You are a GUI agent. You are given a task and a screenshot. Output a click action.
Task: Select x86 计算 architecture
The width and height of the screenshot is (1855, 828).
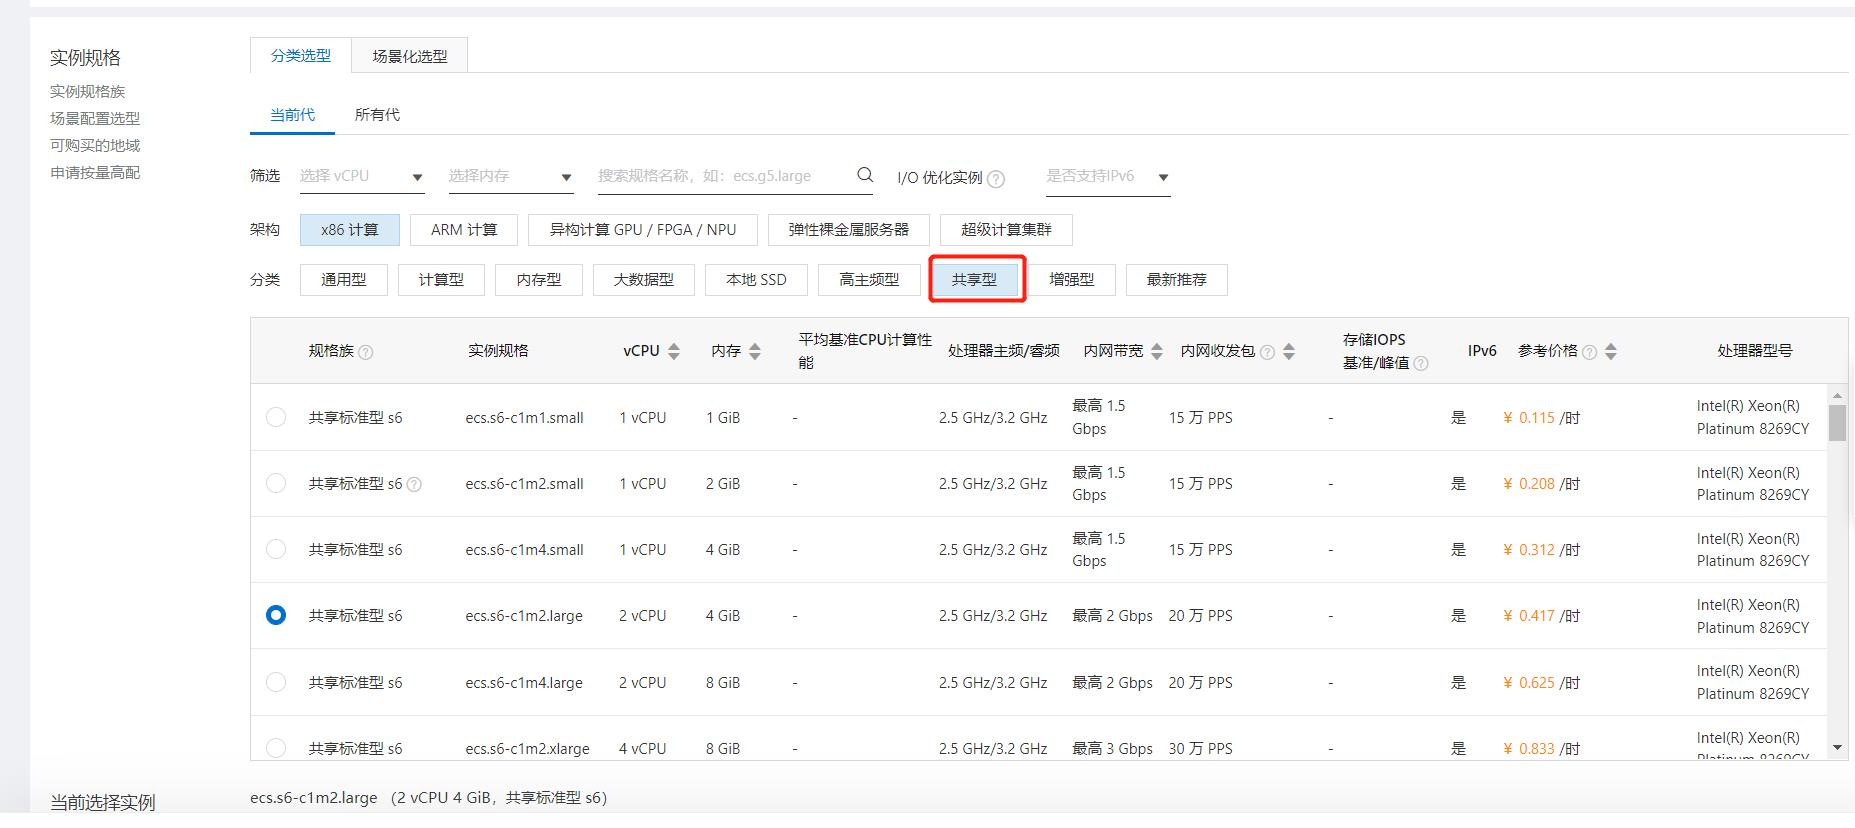click(350, 230)
